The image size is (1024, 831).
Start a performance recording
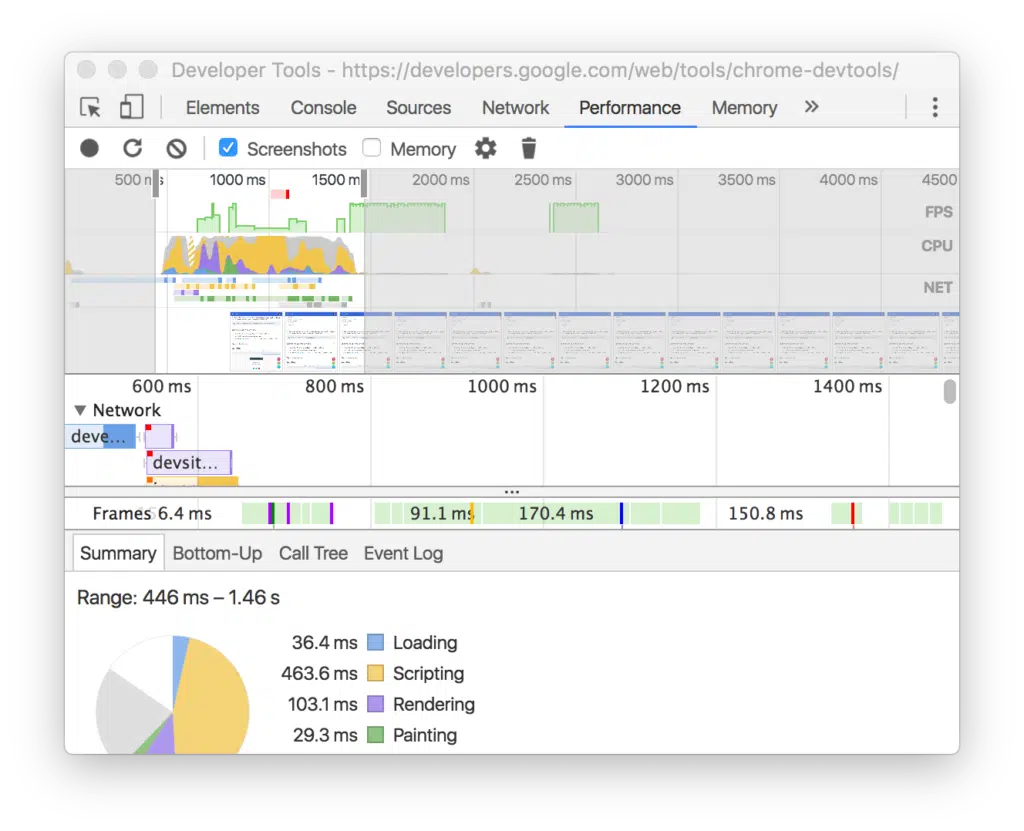(x=89, y=147)
